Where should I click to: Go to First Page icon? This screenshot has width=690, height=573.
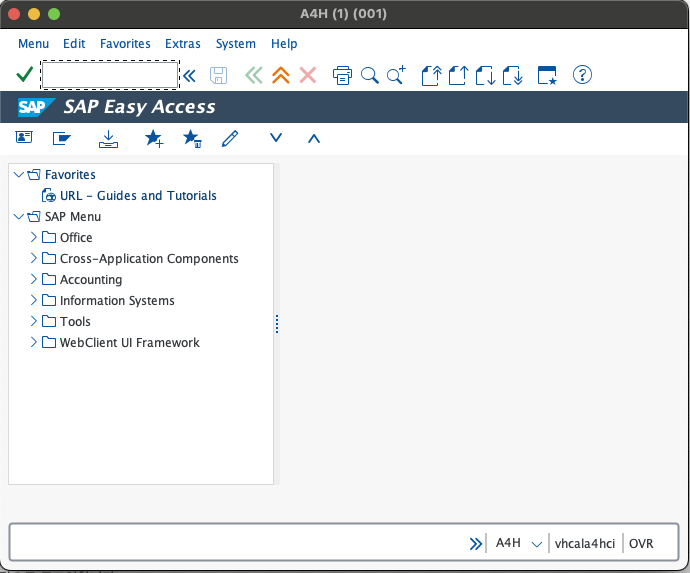(432, 75)
